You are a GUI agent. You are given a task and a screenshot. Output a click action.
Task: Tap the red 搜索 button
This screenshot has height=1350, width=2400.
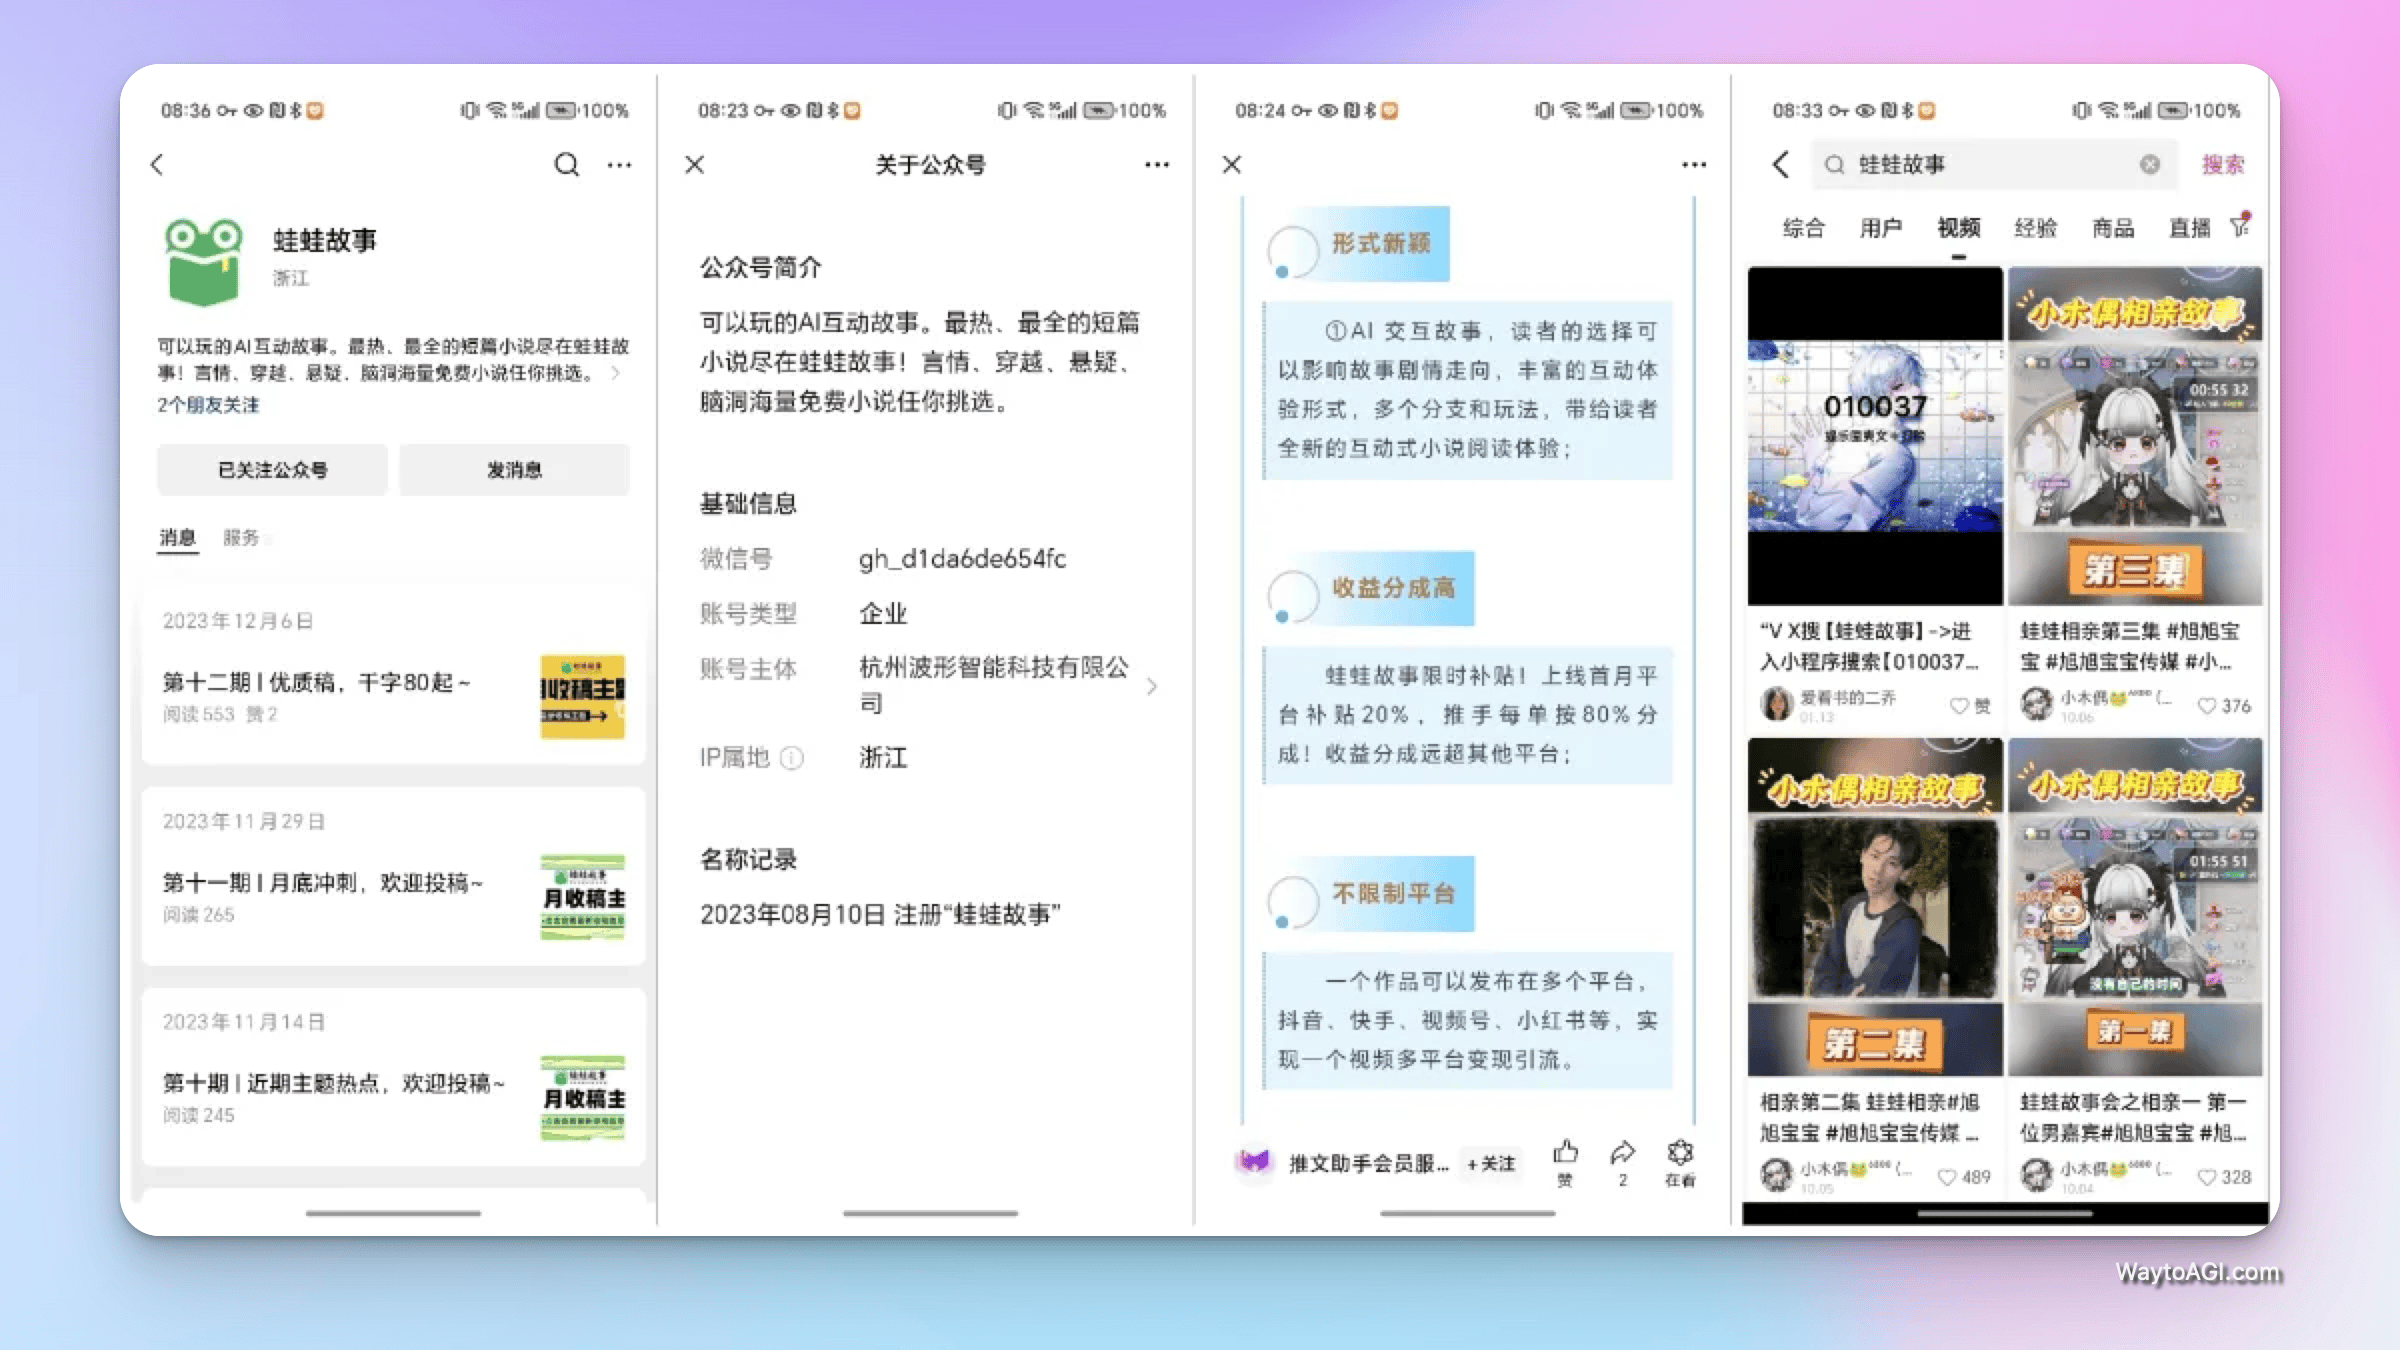[x=2222, y=164]
